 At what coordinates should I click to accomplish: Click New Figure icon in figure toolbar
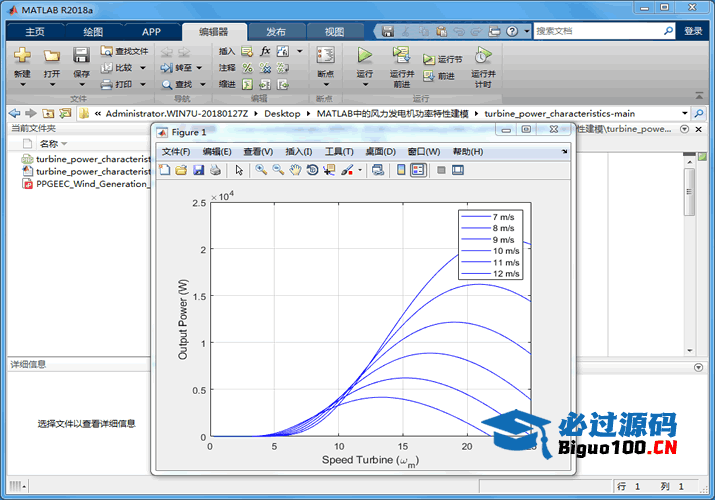[165, 170]
